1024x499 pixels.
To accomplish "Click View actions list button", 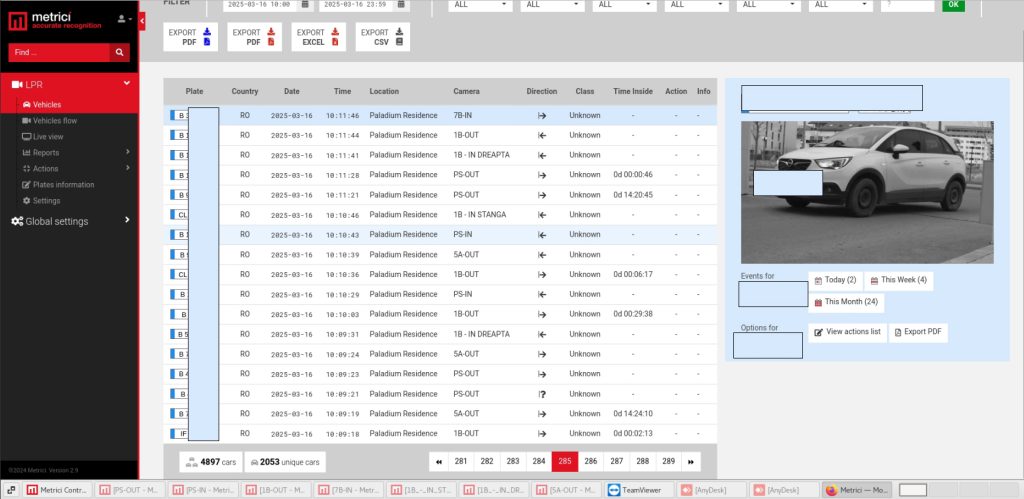I will pyautogui.click(x=847, y=332).
